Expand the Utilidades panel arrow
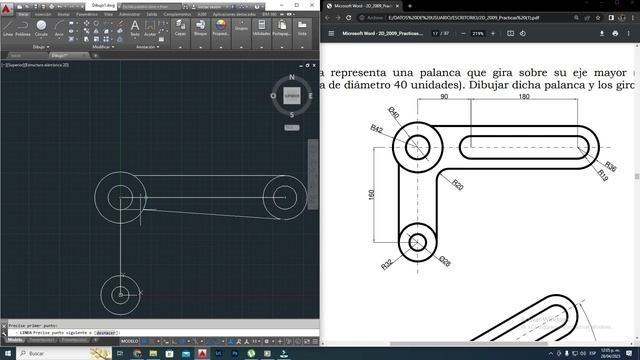The height and width of the screenshot is (360, 640). [x=262, y=47]
